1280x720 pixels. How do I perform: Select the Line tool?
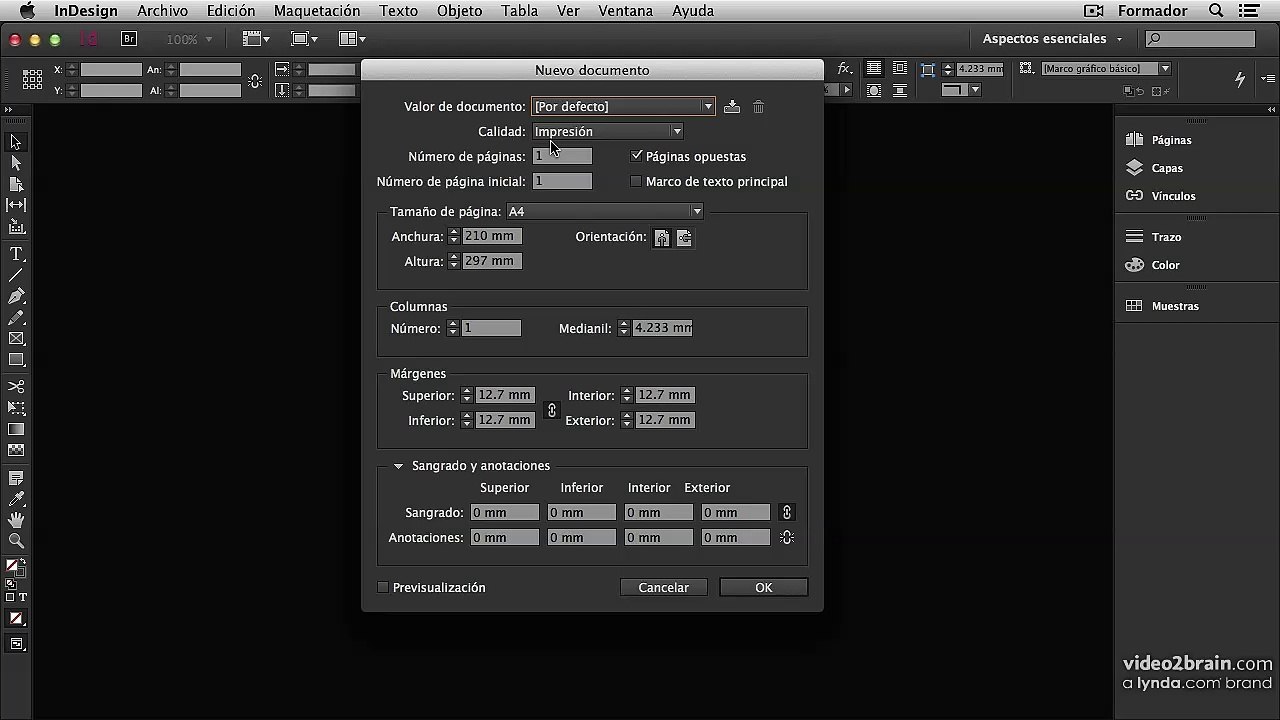coord(16,275)
